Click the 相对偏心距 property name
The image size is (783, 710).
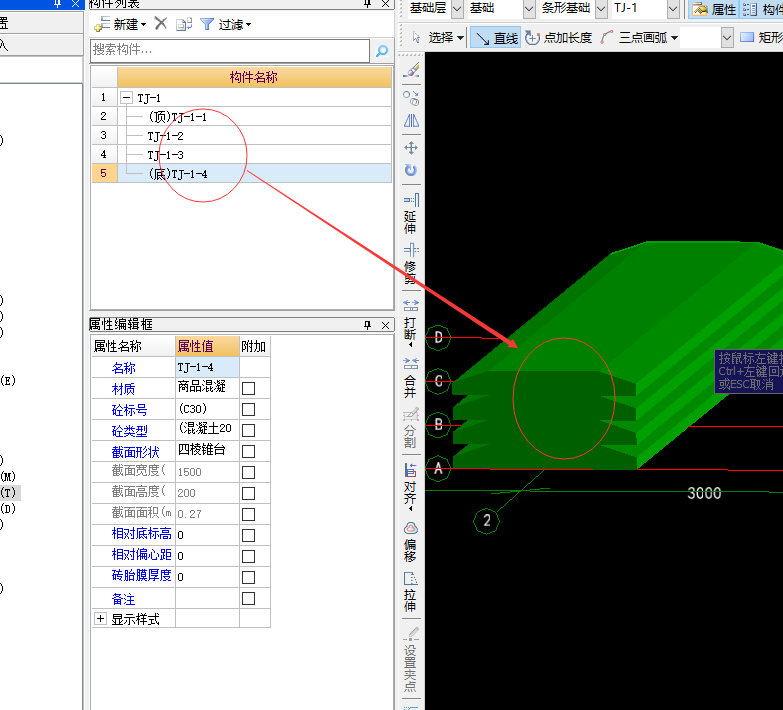click(x=141, y=555)
